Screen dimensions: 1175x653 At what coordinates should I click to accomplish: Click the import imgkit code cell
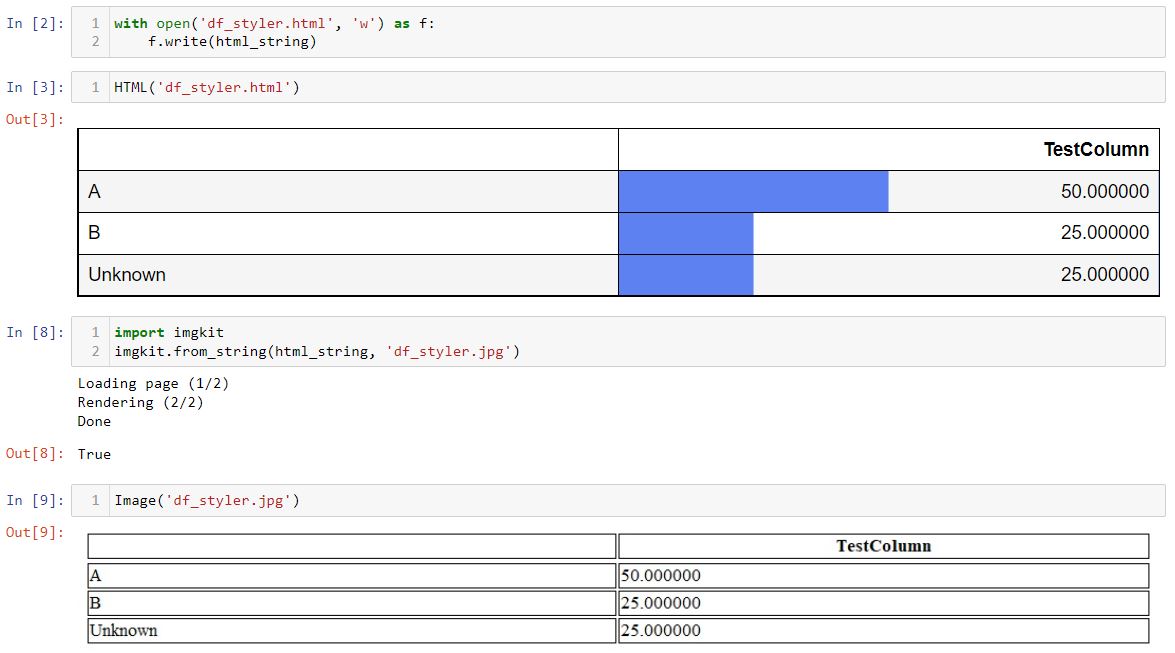[618, 341]
